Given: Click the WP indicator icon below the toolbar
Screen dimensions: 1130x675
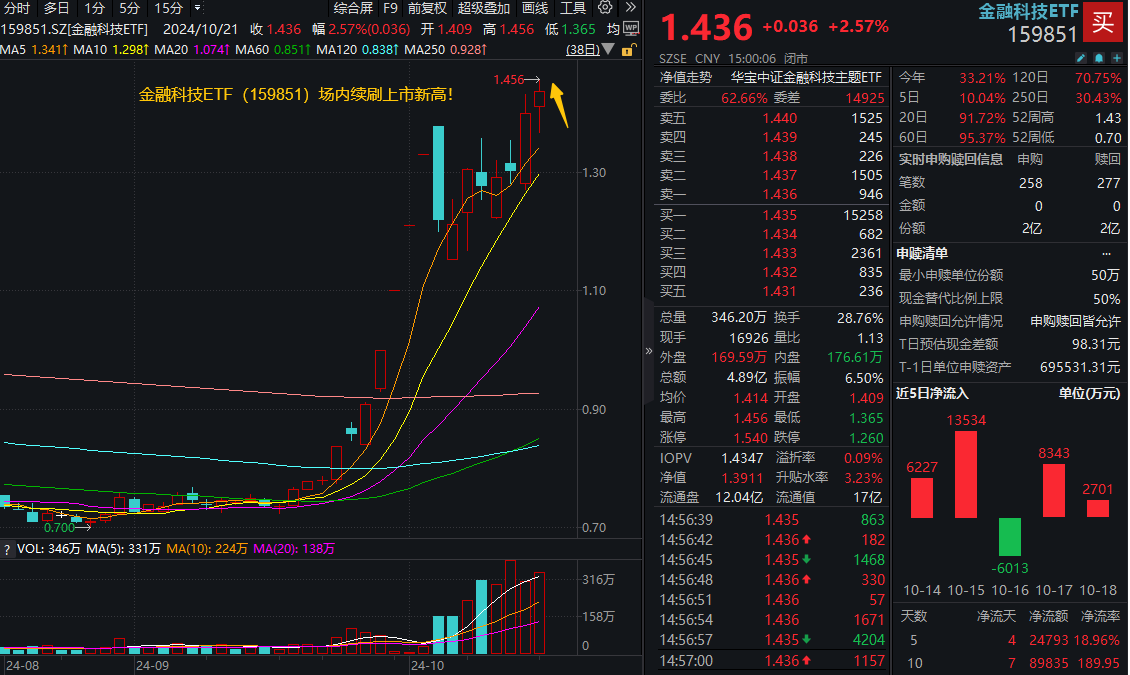Looking at the screenshot, I should (630, 28).
